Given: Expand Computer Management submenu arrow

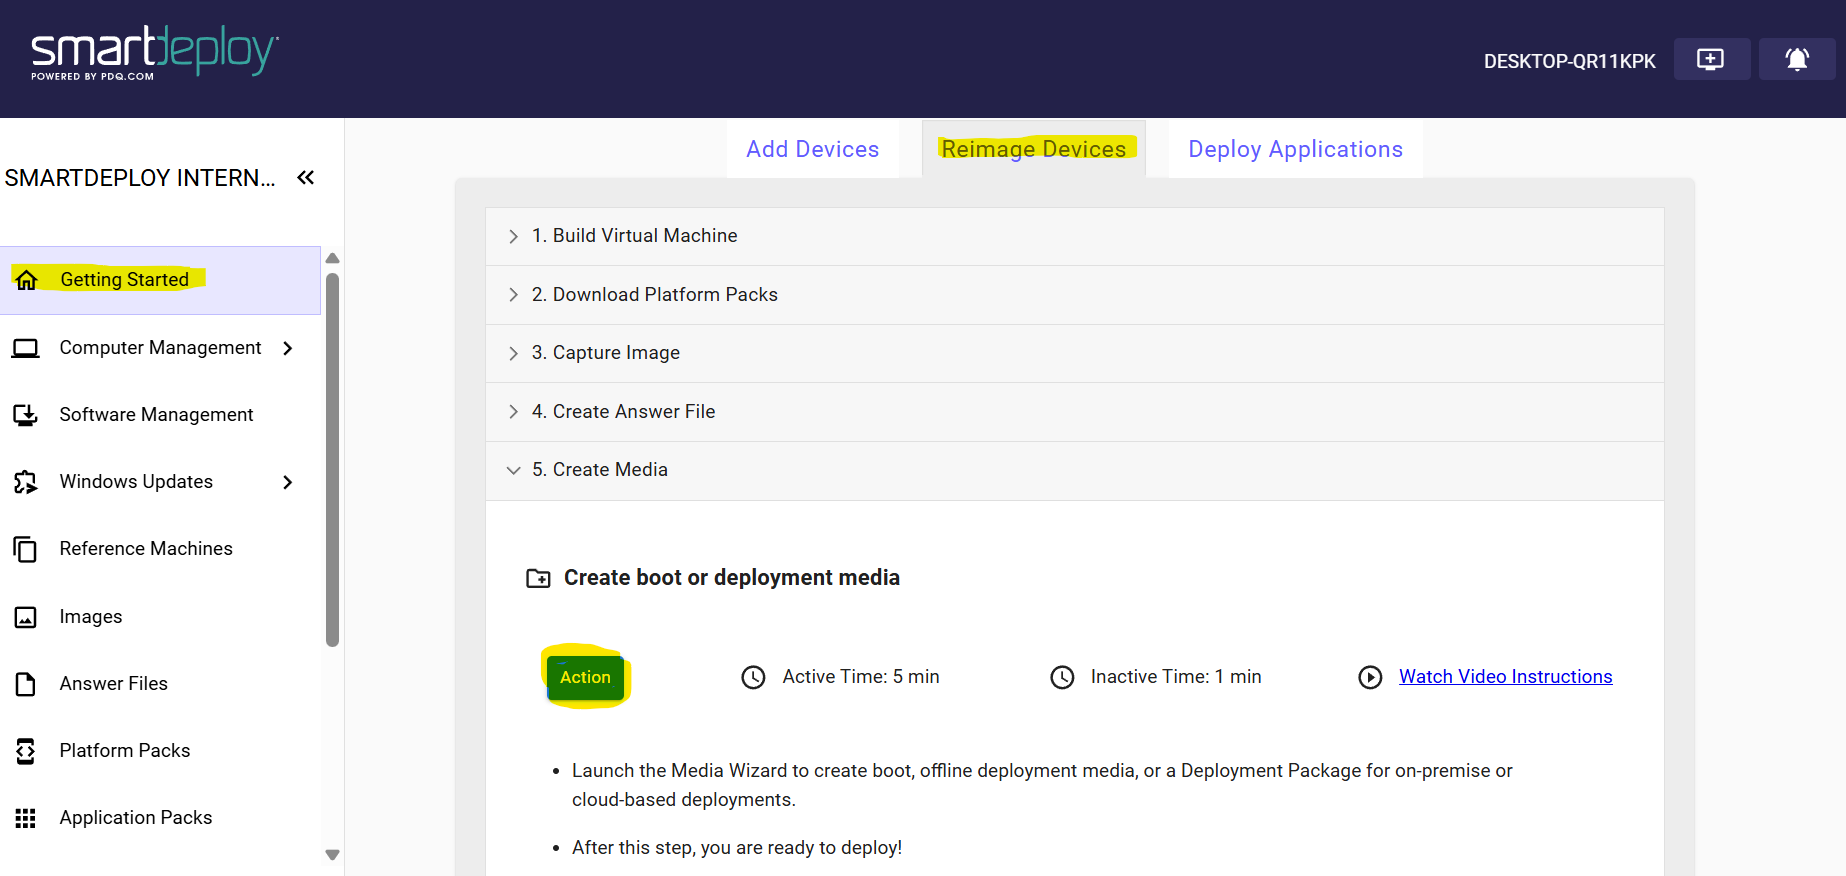Looking at the screenshot, I should click(288, 348).
